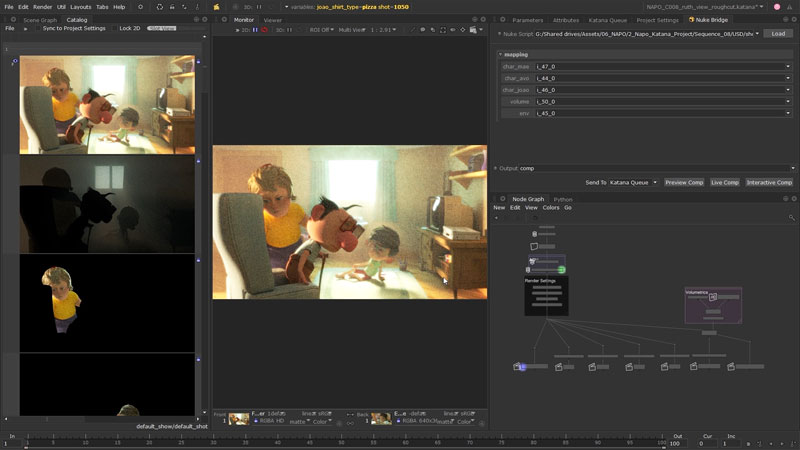Select the lit room render thumbnail in Catalog
Viewport: 800px width, 450px height.
coord(107,105)
